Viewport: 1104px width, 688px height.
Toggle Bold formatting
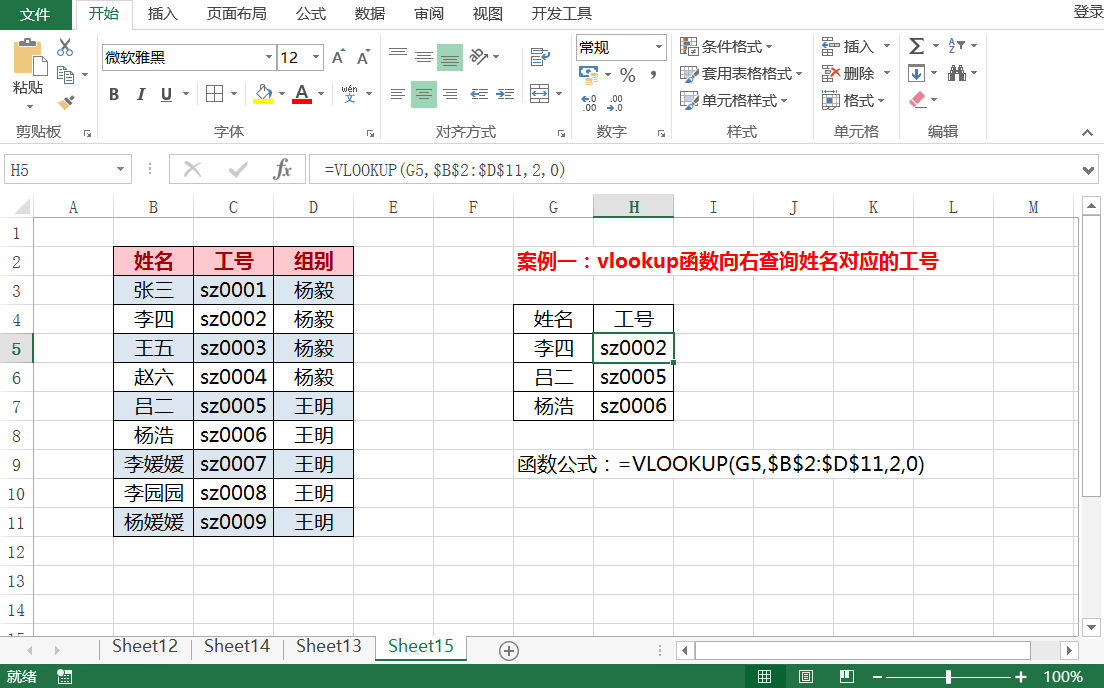[114, 94]
